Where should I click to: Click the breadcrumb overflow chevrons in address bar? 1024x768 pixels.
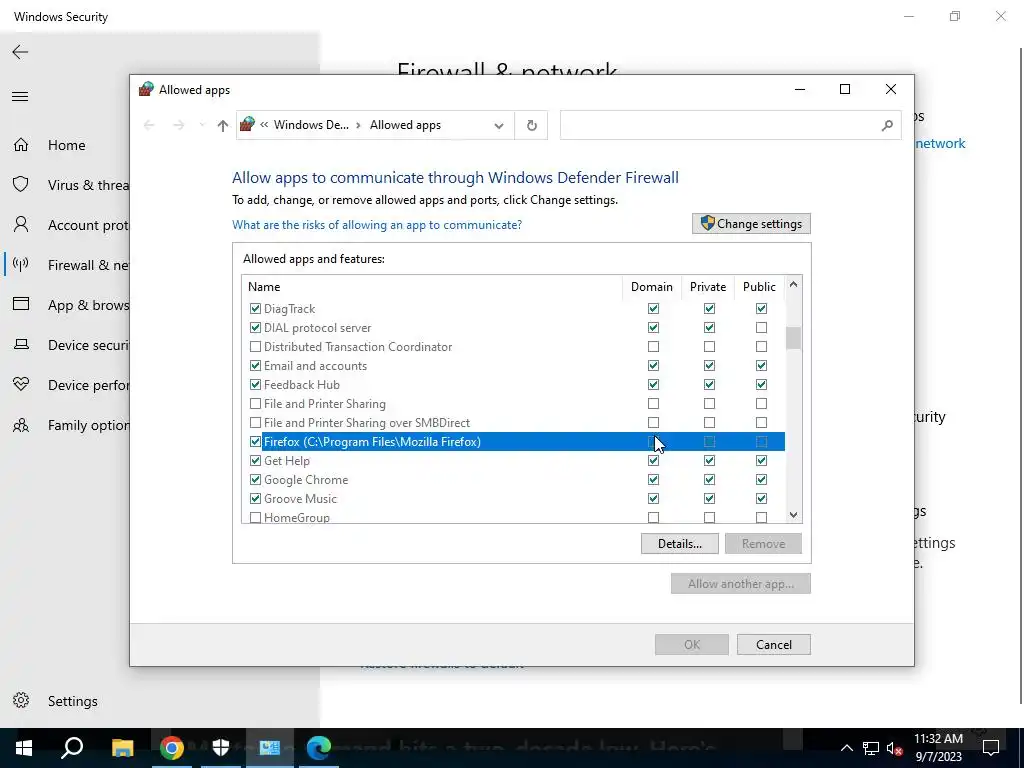click(264, 125)
